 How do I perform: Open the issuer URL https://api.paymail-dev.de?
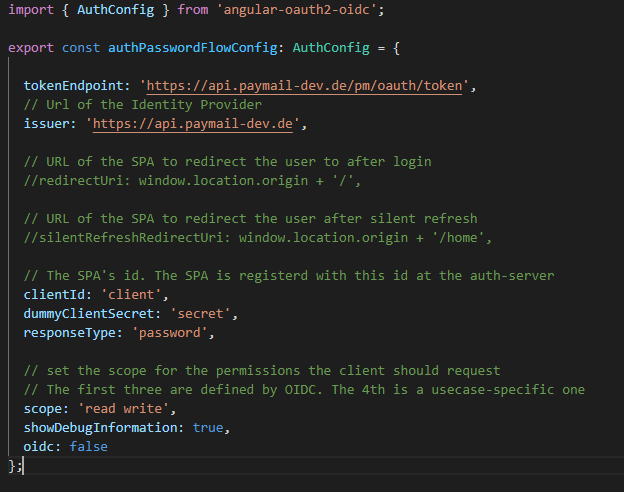click(x=193, y=124)
